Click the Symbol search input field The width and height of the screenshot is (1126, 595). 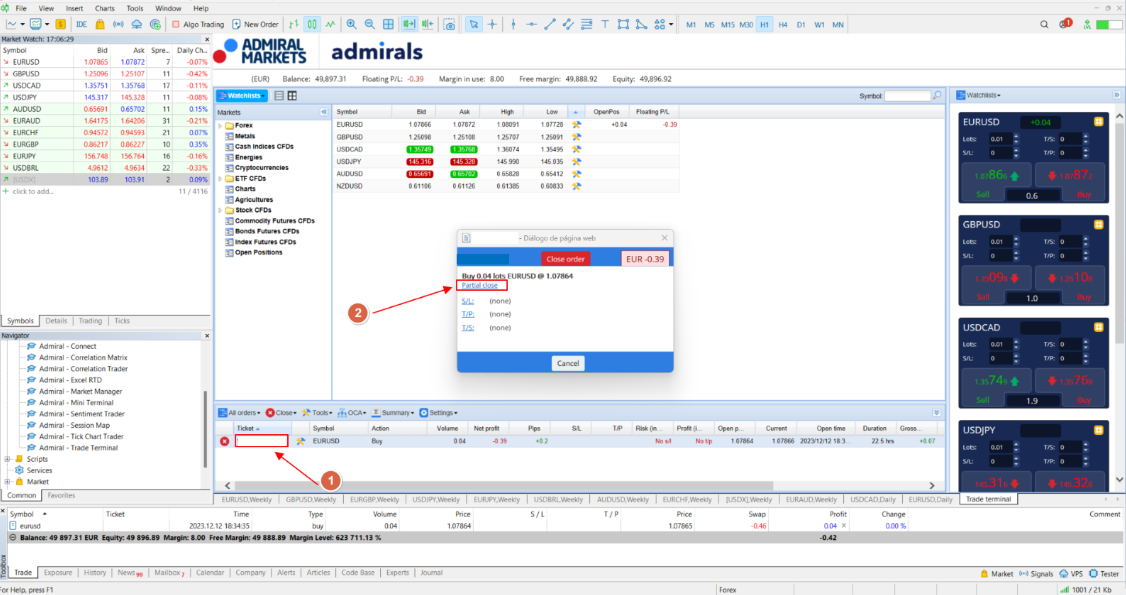pos(907,95)
